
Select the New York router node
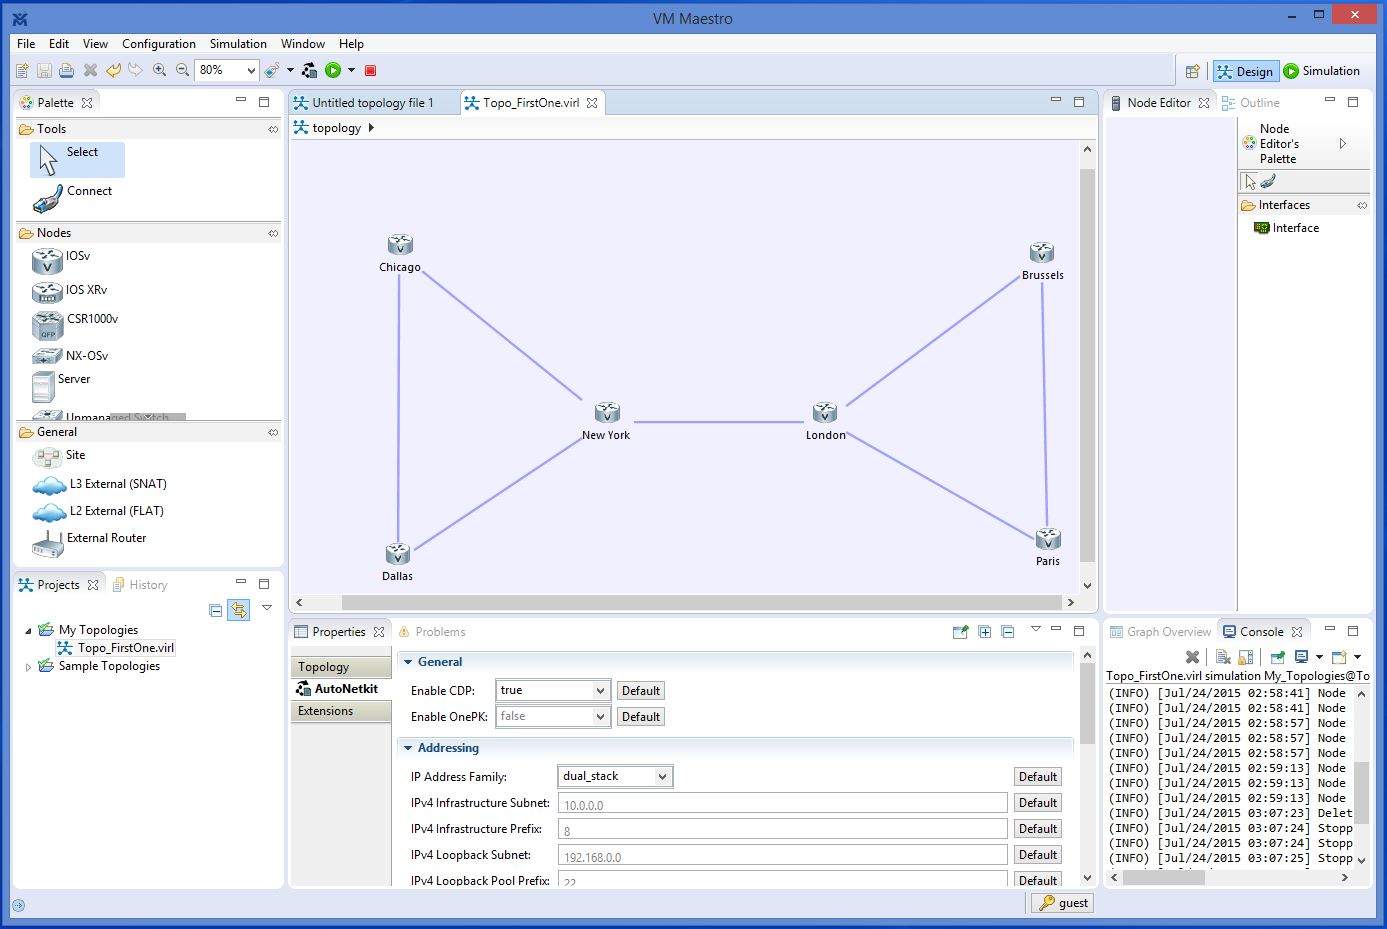point(607,413)
